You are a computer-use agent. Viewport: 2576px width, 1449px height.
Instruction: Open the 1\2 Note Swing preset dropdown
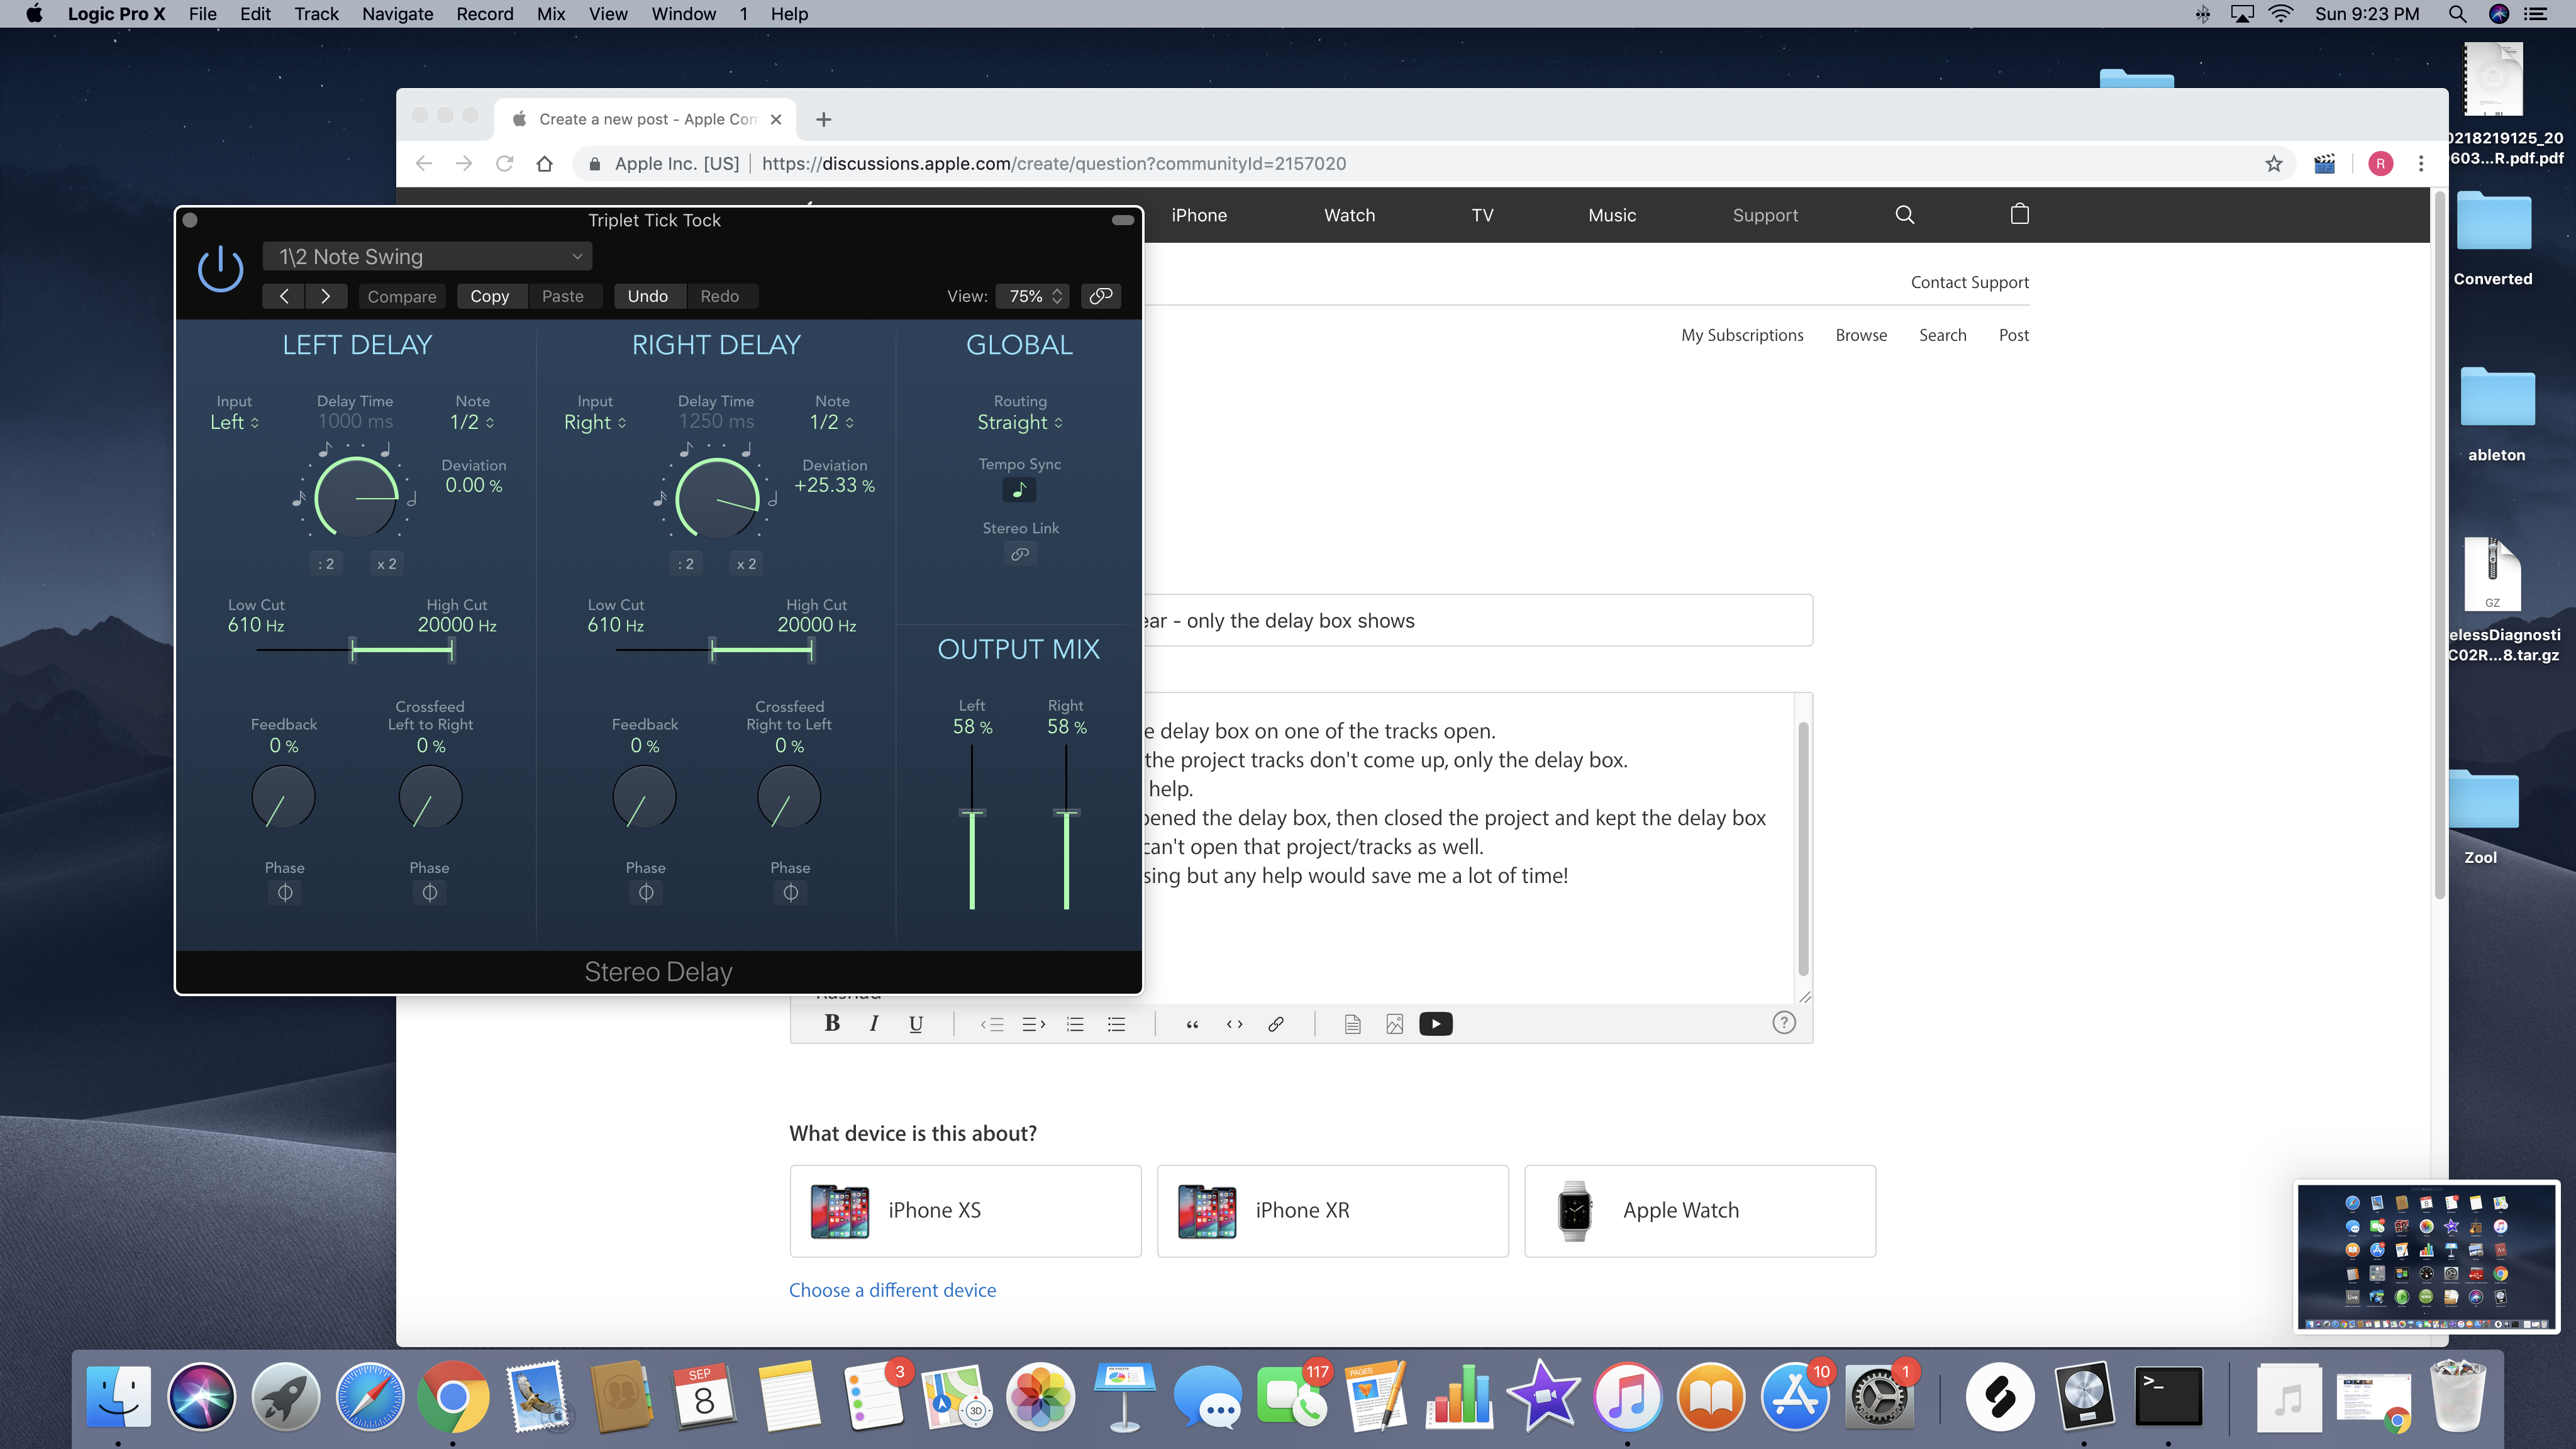(428, 257)
